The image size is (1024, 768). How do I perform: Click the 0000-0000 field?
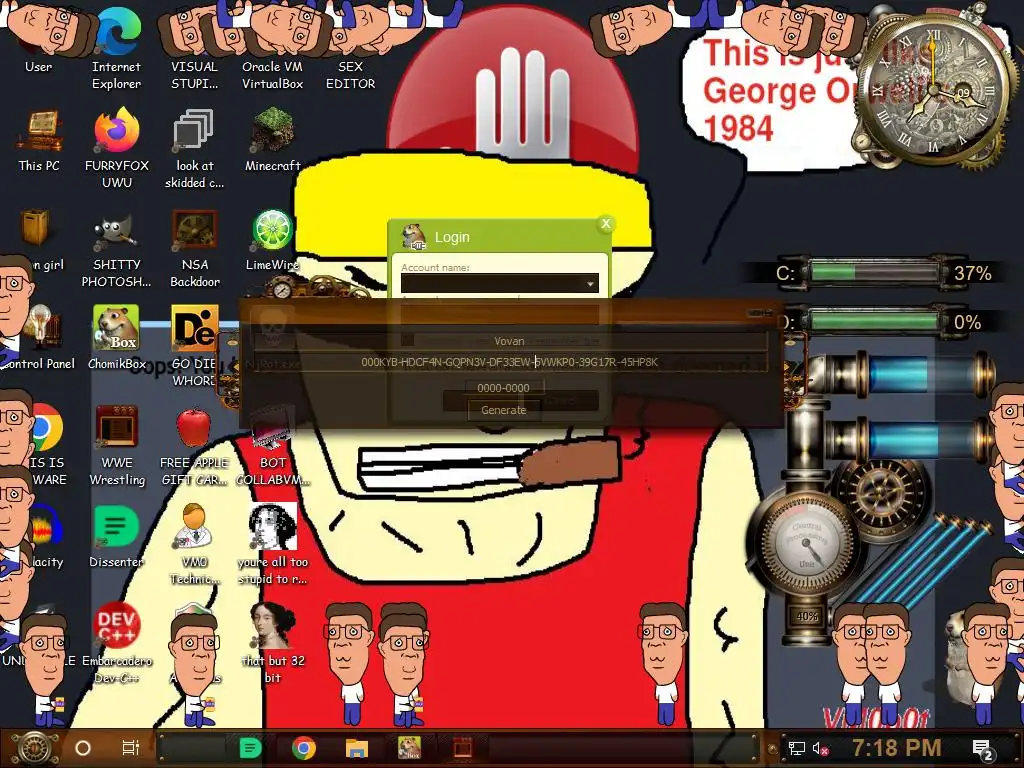tap(504, 388)
